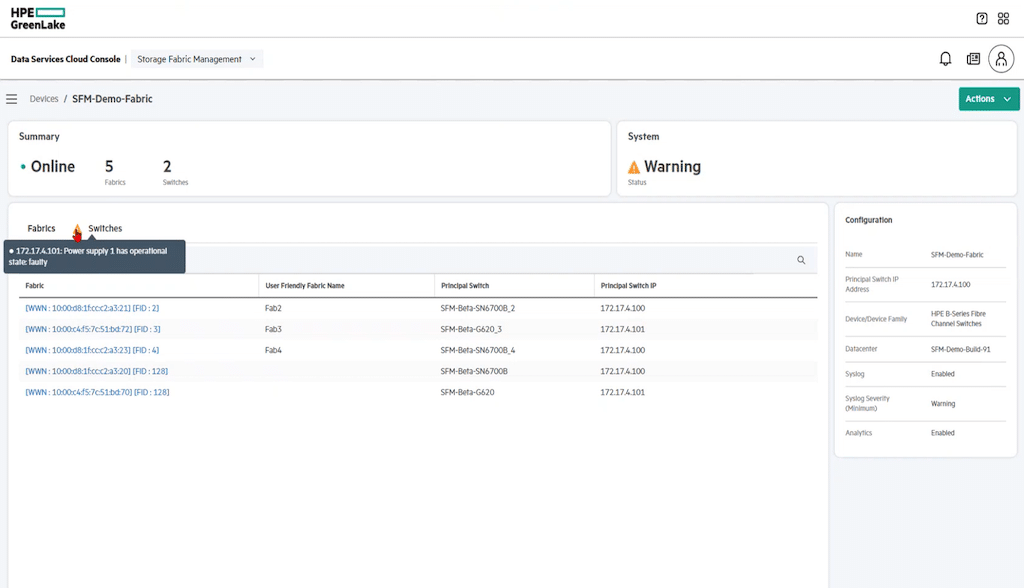The height and width of the screenshot is (588, 1024).
Task: Open the user profile avatar icon
Action: click(x=1001, y=59)
